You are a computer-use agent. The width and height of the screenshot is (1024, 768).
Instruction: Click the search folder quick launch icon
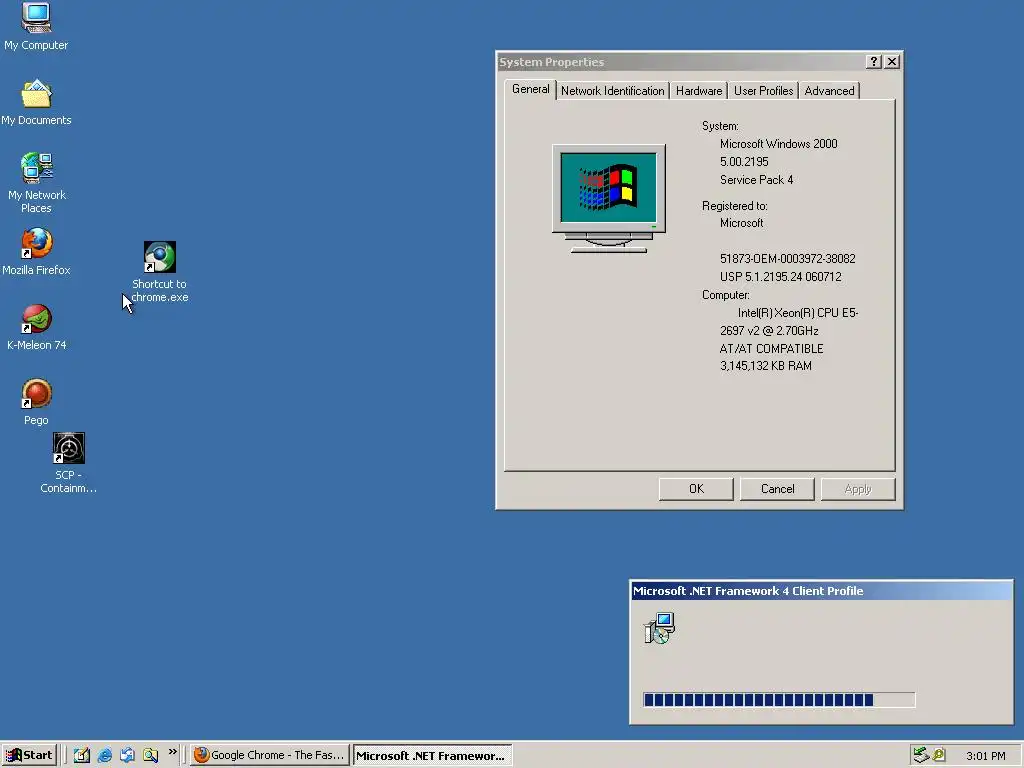pyautogui.click(x=150, y=755)
